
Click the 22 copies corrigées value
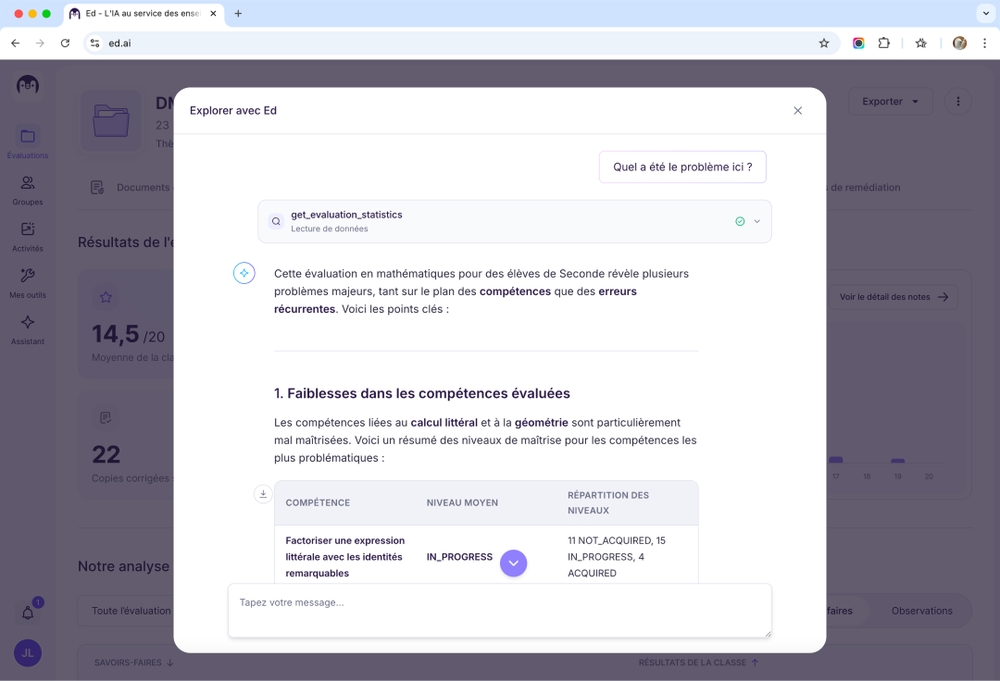click(x=106, y=454)
